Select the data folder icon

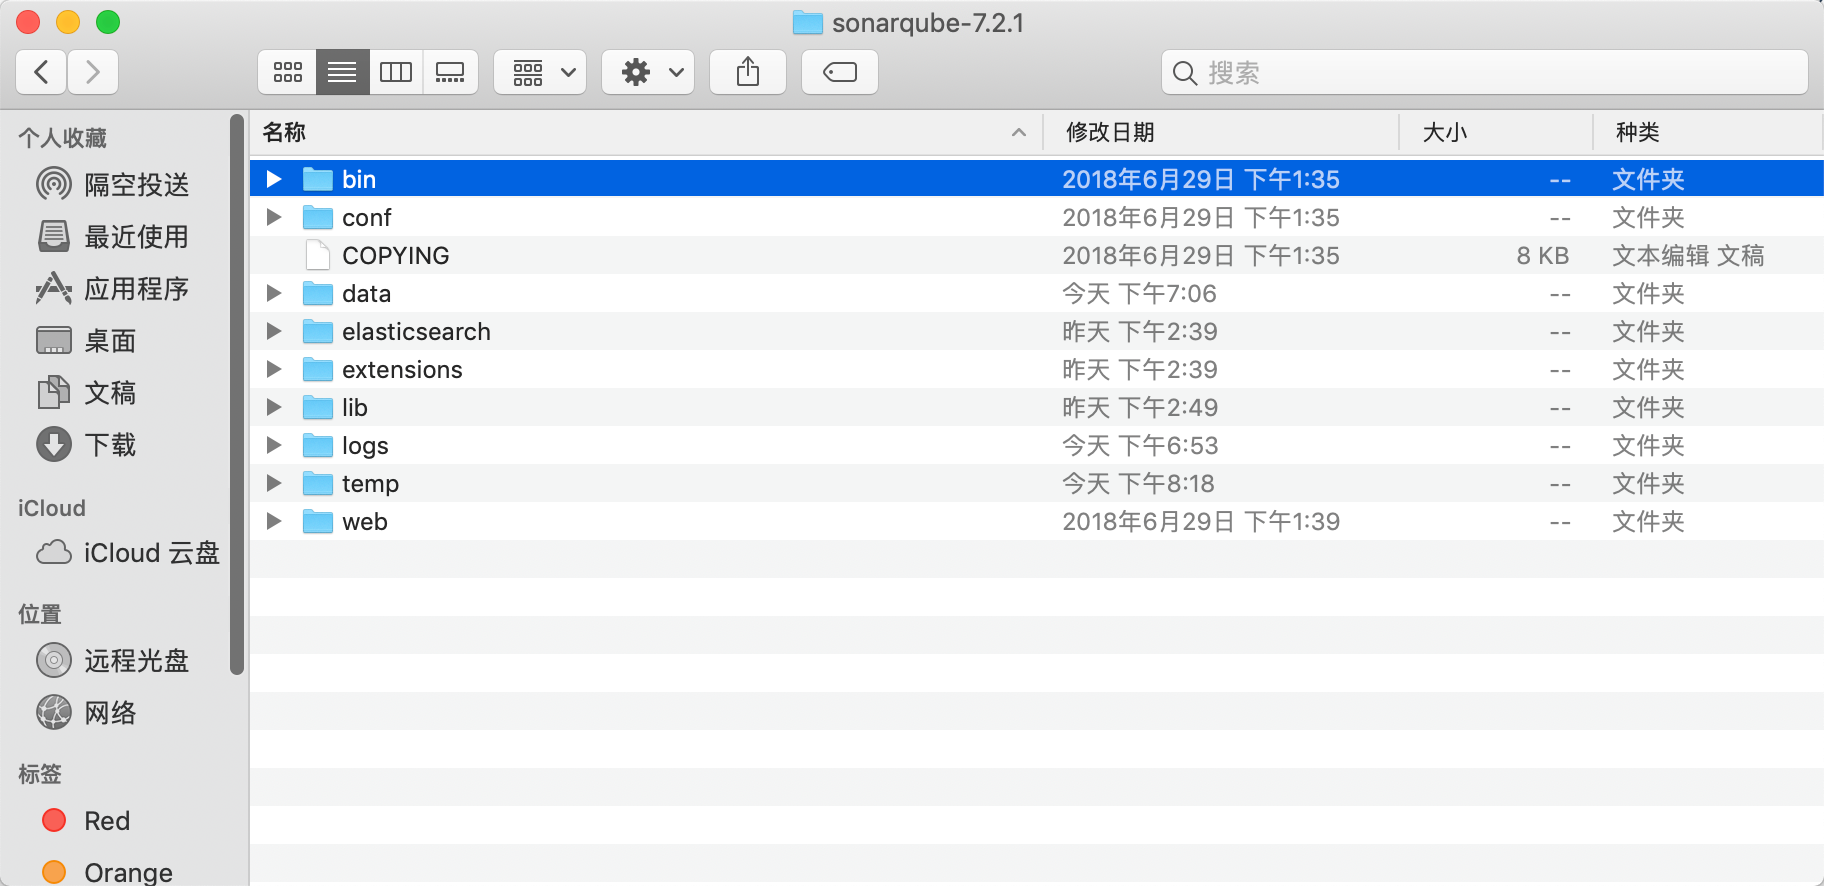(318, 293)
